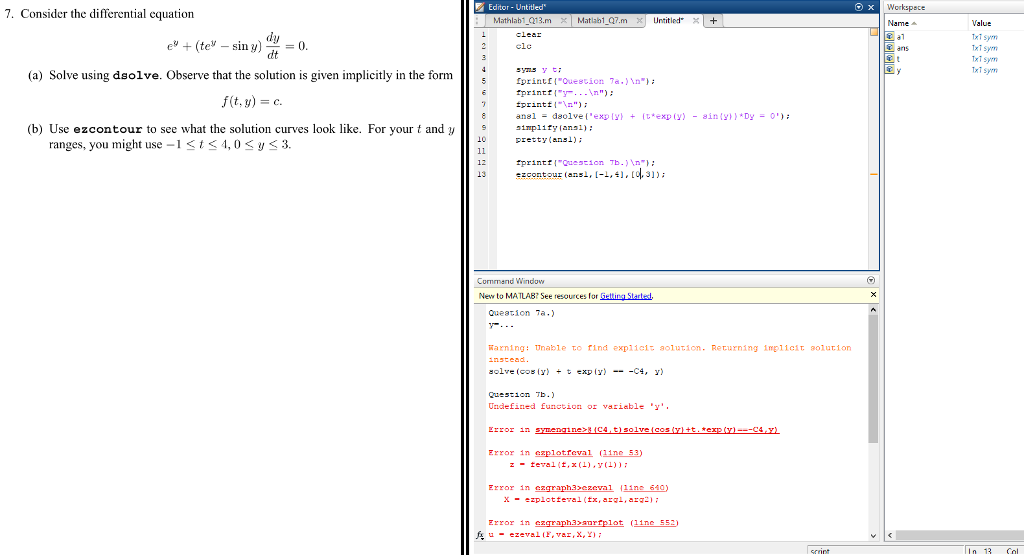Viewport: 1024px width, 555px height.
Task: Open ezgraph3>ezeval error link
Action: coord(574,488)
